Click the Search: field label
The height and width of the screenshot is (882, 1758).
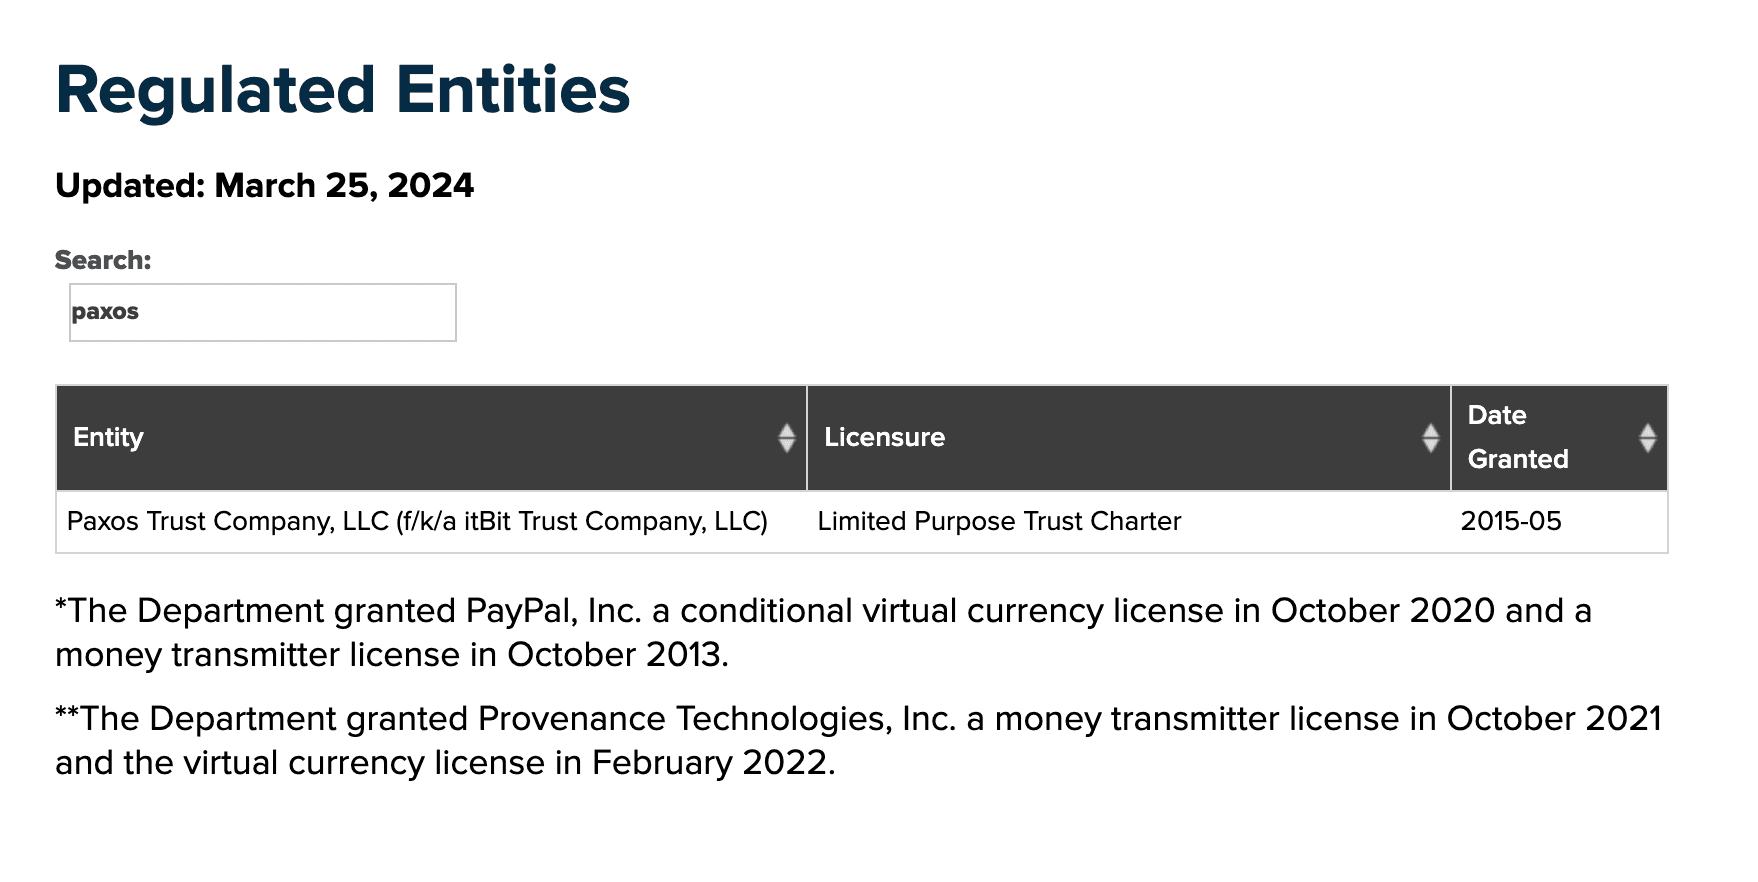click(103, 260)
